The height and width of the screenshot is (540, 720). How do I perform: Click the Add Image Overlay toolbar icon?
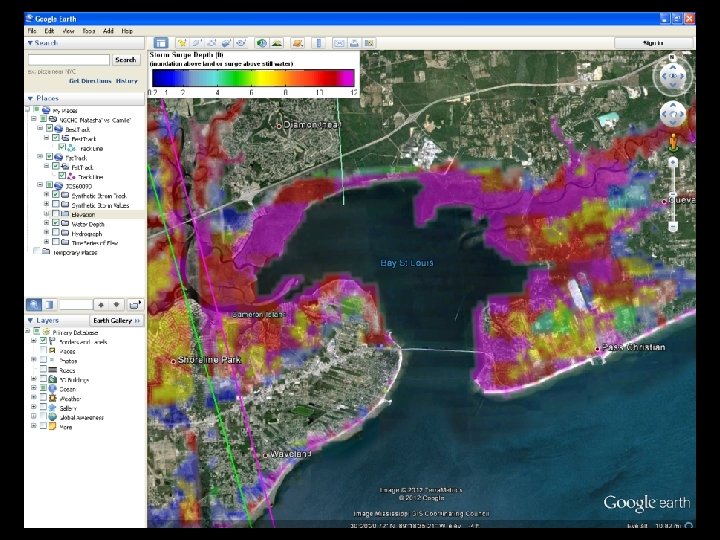coord(226,43)
